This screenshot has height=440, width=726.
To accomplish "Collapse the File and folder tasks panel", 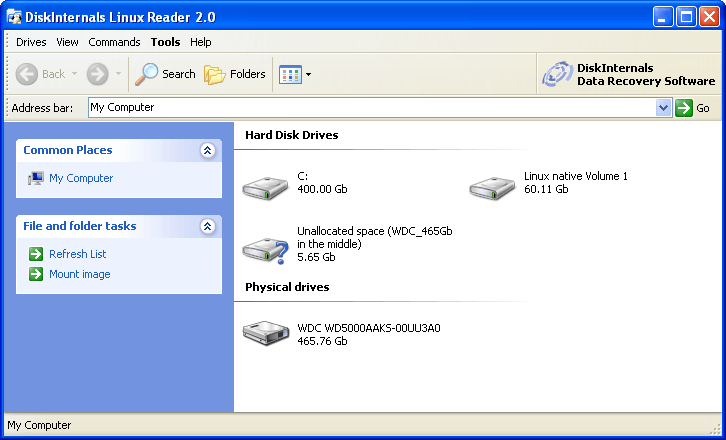I will click(x=207, y=226).
